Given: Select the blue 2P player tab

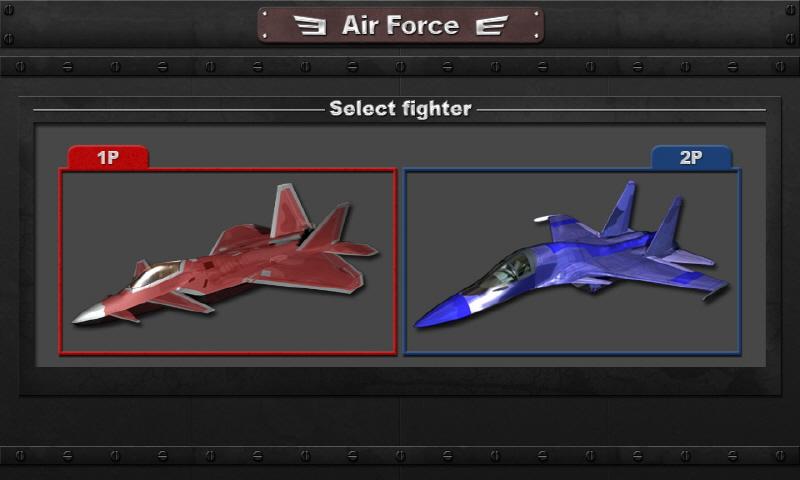Looking at the screenshot, I should click(691, 157).
